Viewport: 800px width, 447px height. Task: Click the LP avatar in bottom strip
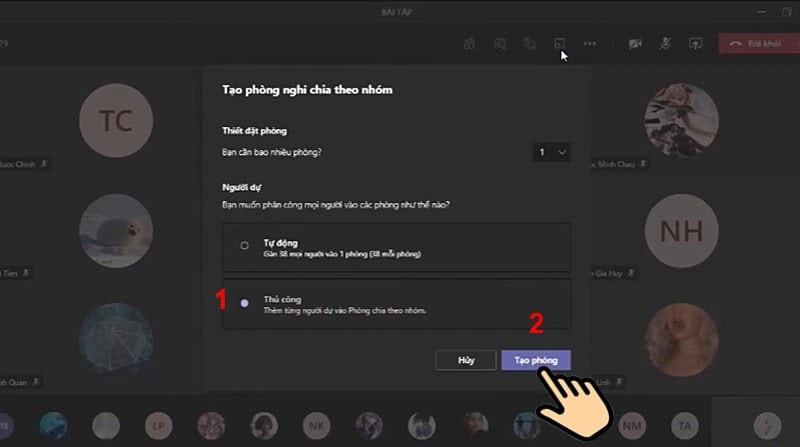click(159, 426)
